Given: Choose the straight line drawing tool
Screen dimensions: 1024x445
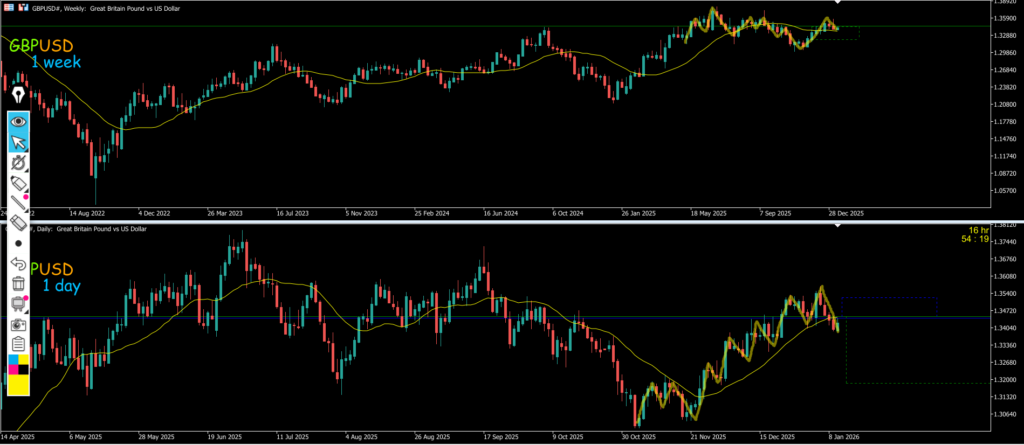Looking at the screenshot, I should [18, 206].
